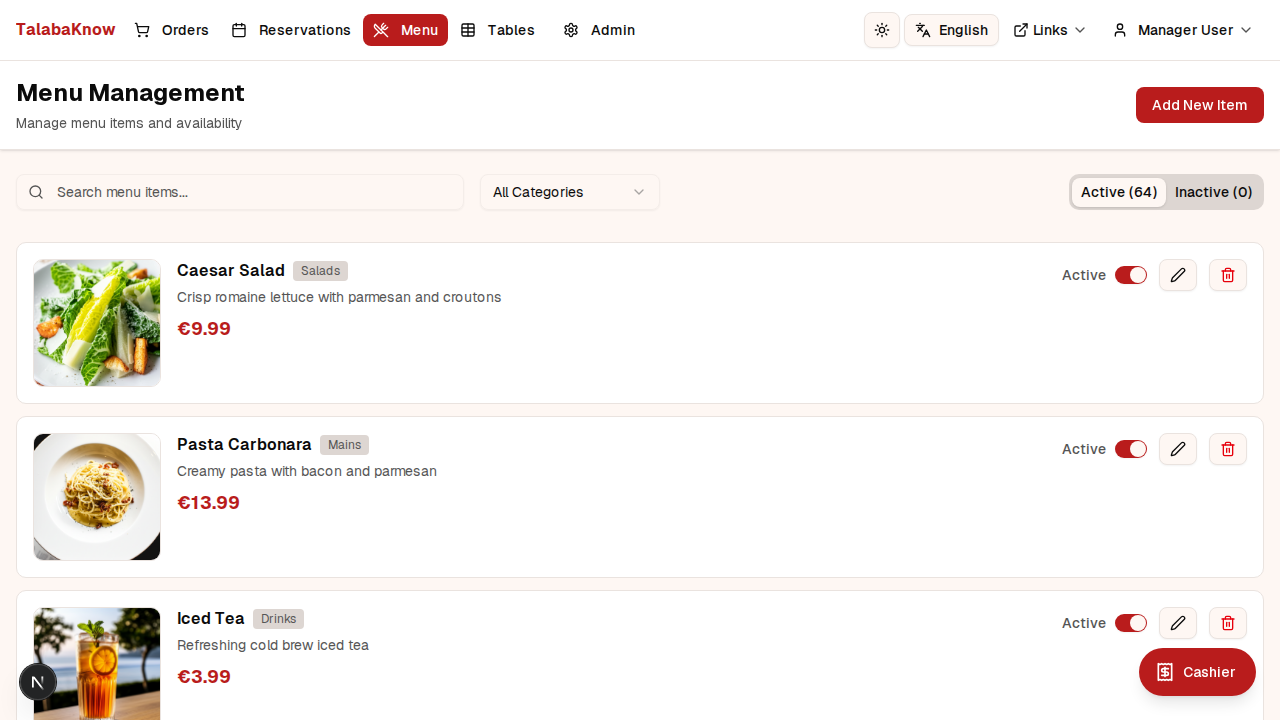Open the Cashier floating button
Image resolution: width=1280 pixels, height=720 pixels.
1197,672
